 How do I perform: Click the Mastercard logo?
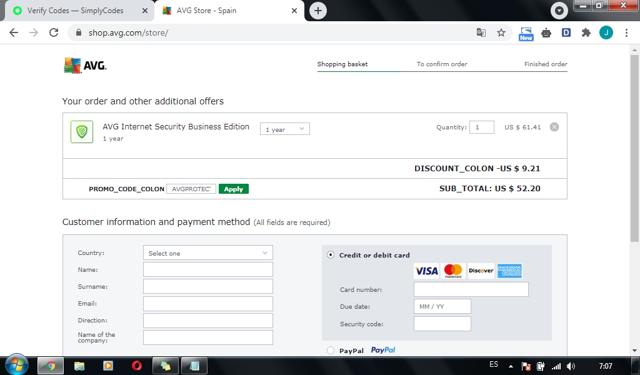(x=453, y=271)
